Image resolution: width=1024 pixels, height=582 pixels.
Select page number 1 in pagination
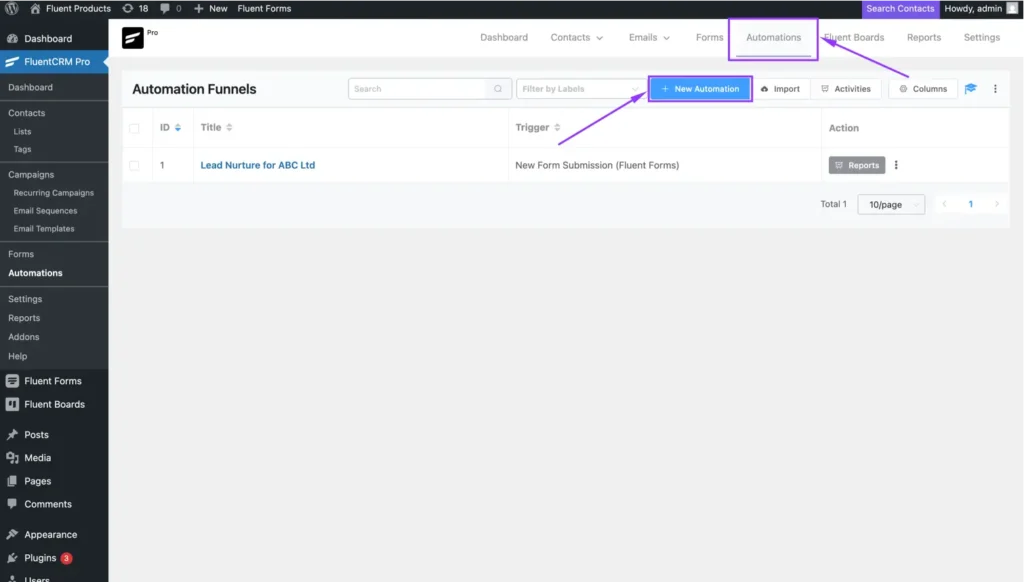[970, 204]
